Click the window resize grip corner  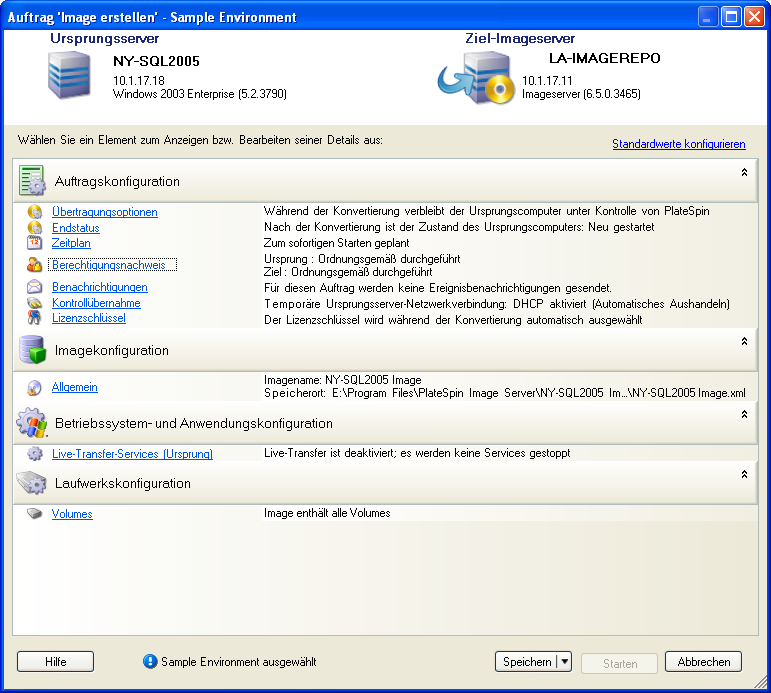(x=760, y=683)
